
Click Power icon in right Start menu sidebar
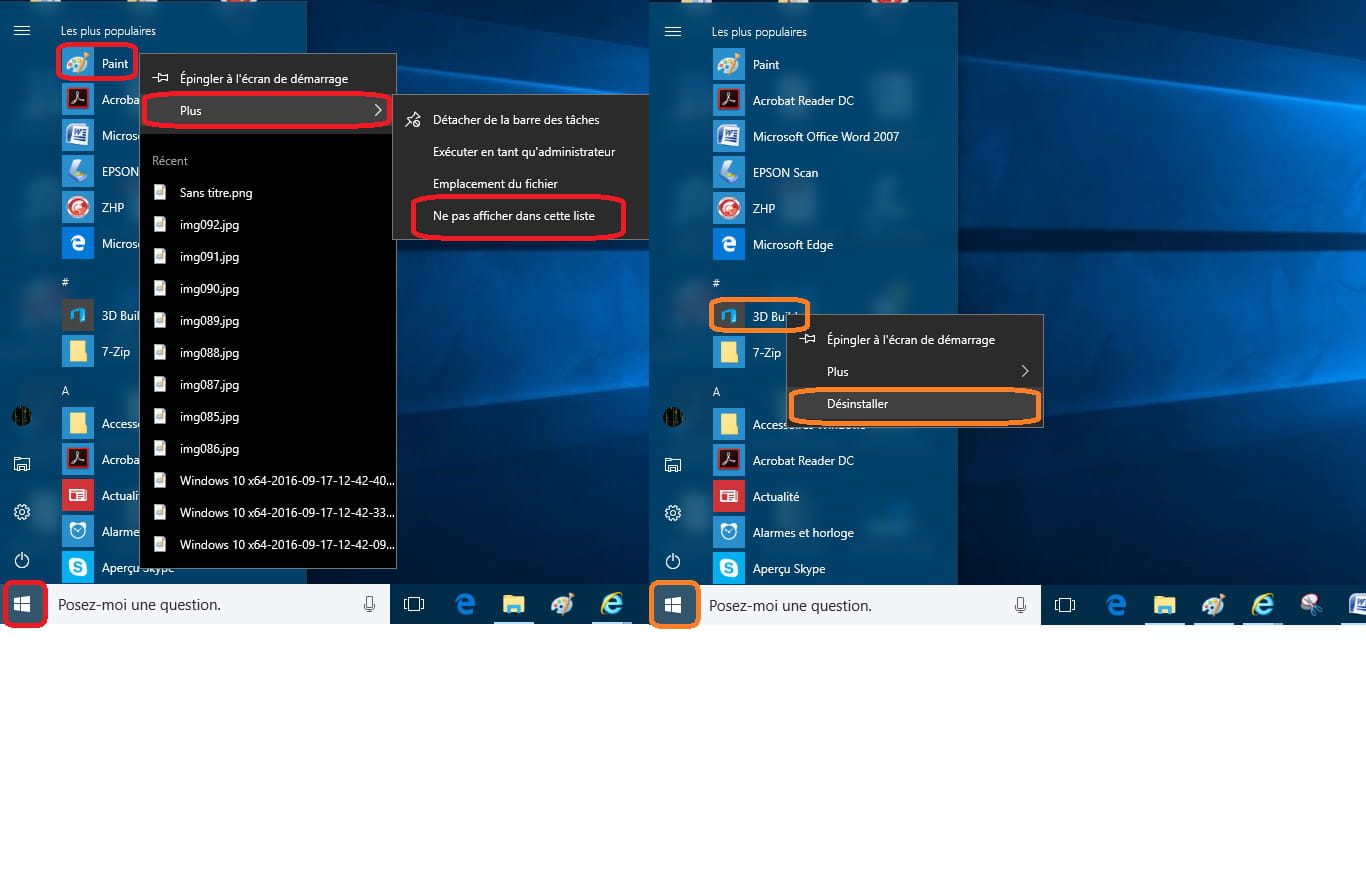673,561
